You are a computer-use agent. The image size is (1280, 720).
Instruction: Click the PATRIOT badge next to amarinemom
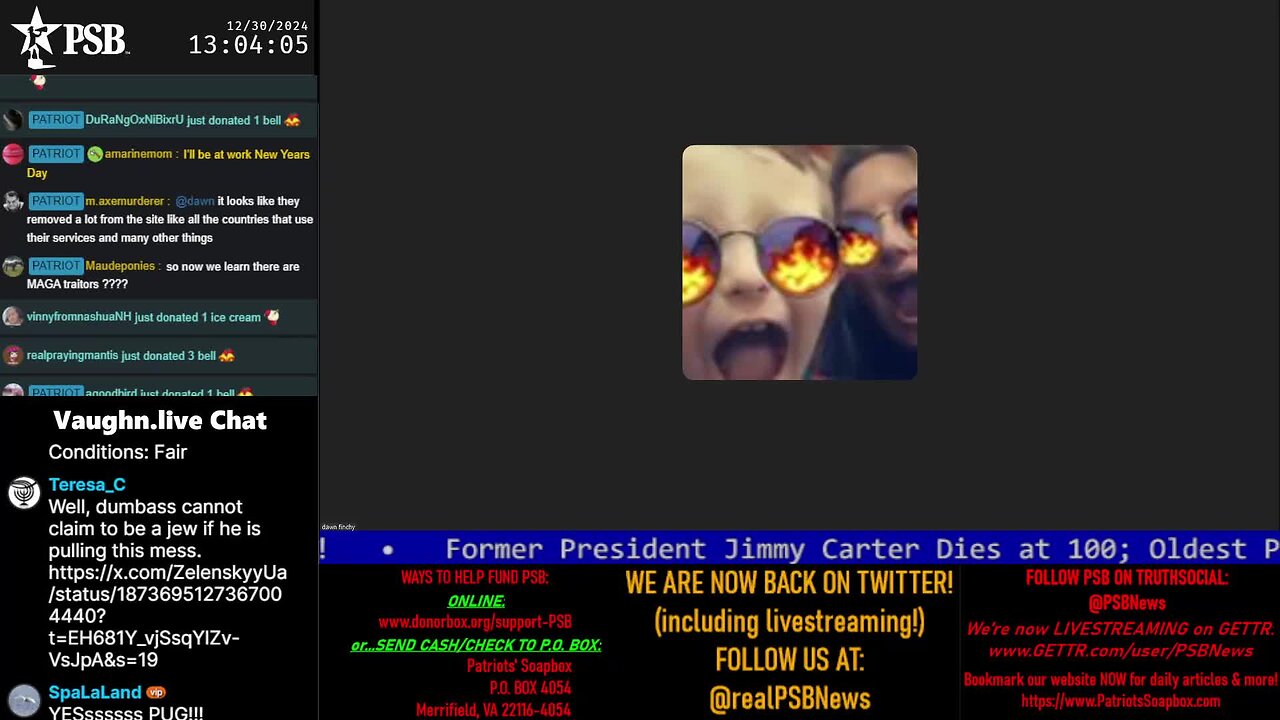(55, 153)
